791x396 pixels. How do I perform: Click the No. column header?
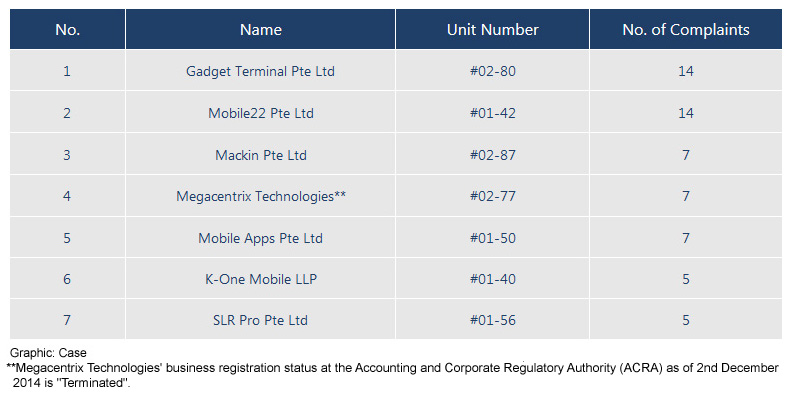click(68, 30)
